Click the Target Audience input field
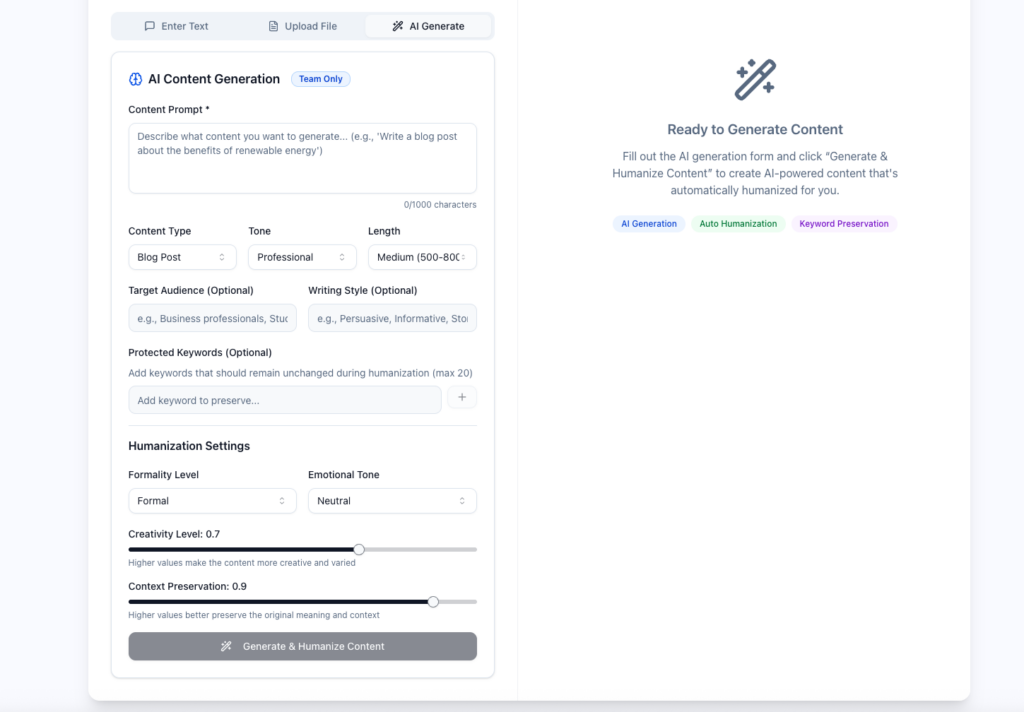 (x=212, y=319)
